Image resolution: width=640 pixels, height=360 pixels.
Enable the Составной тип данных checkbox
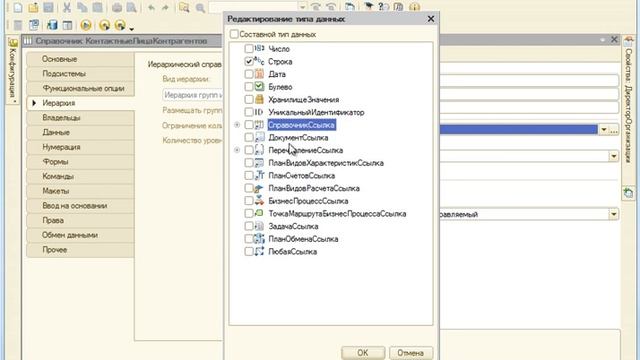coord(234,34)
